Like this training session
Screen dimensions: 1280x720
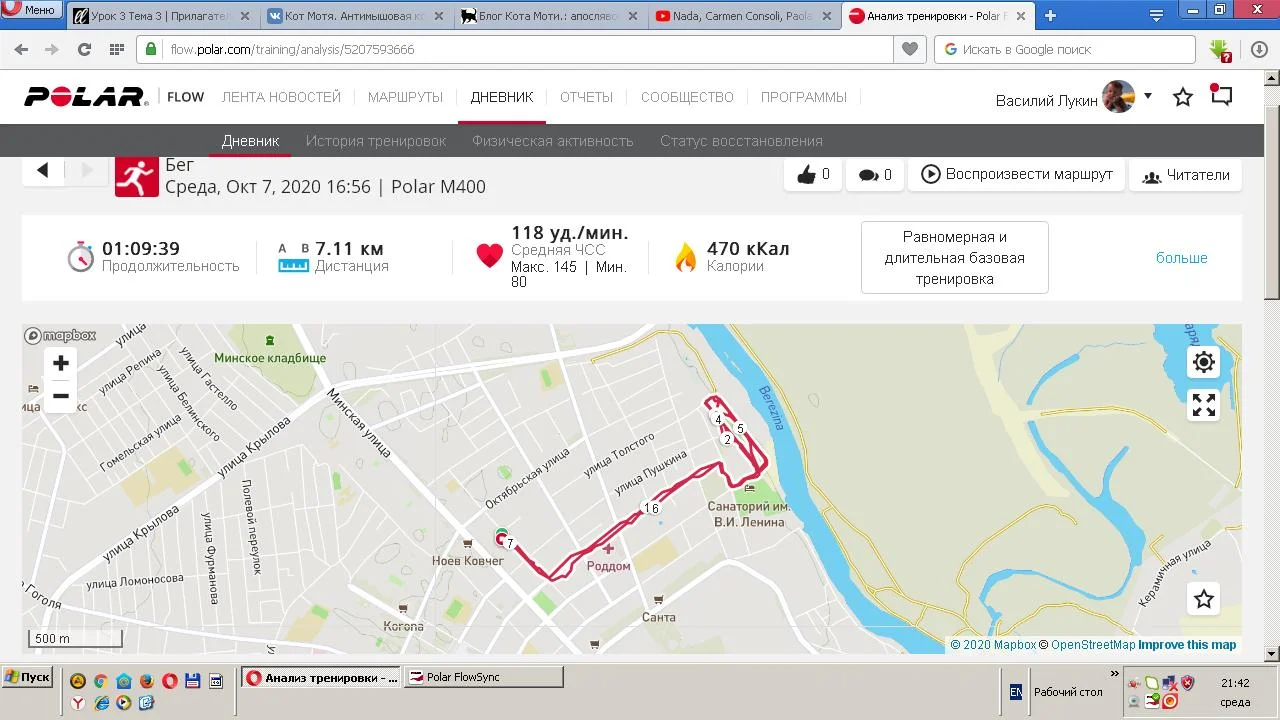click(813, 175)
